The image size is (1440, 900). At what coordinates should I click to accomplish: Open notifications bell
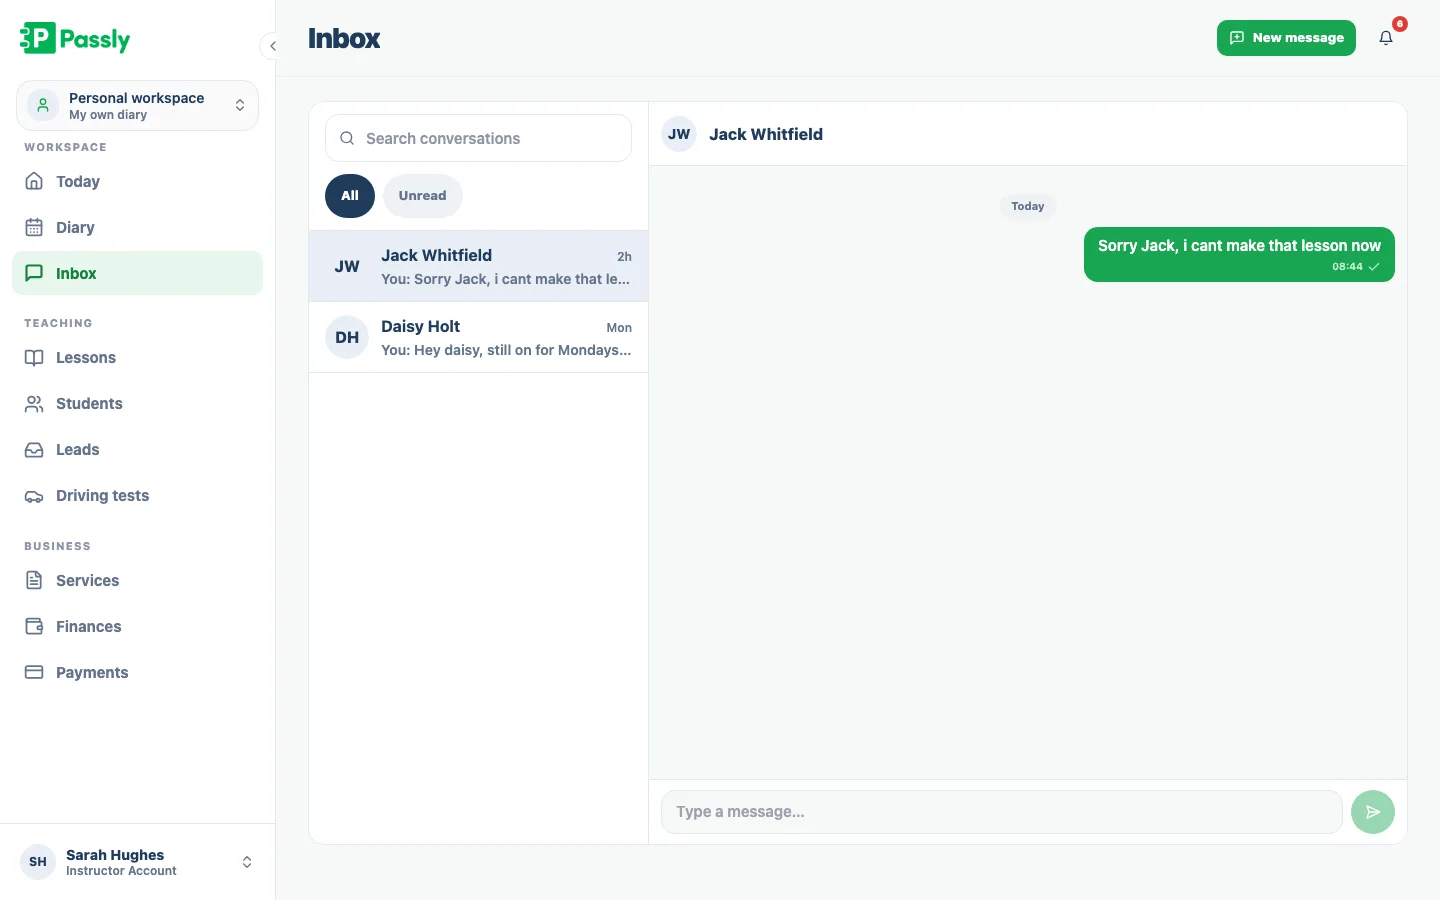(x=1386, y=38)
